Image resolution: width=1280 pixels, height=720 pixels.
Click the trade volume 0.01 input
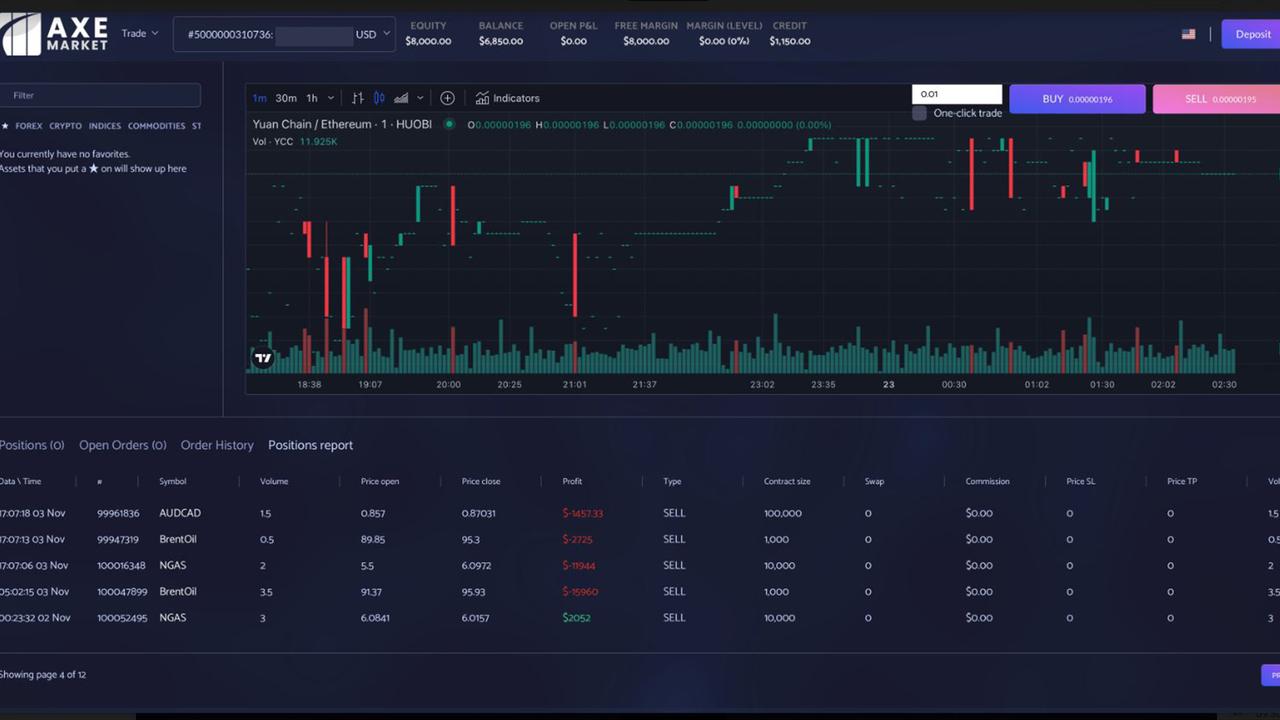(x=957, y=94)
